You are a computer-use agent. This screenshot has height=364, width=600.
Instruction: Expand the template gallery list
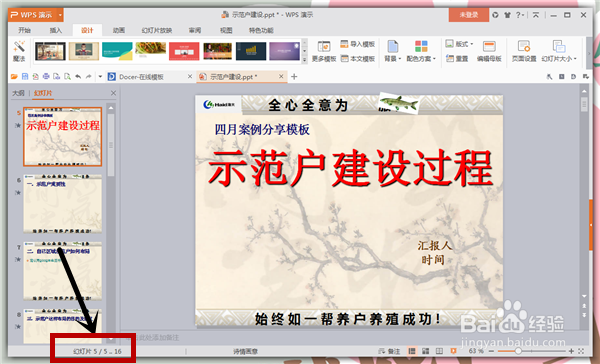tap(305, 60)
